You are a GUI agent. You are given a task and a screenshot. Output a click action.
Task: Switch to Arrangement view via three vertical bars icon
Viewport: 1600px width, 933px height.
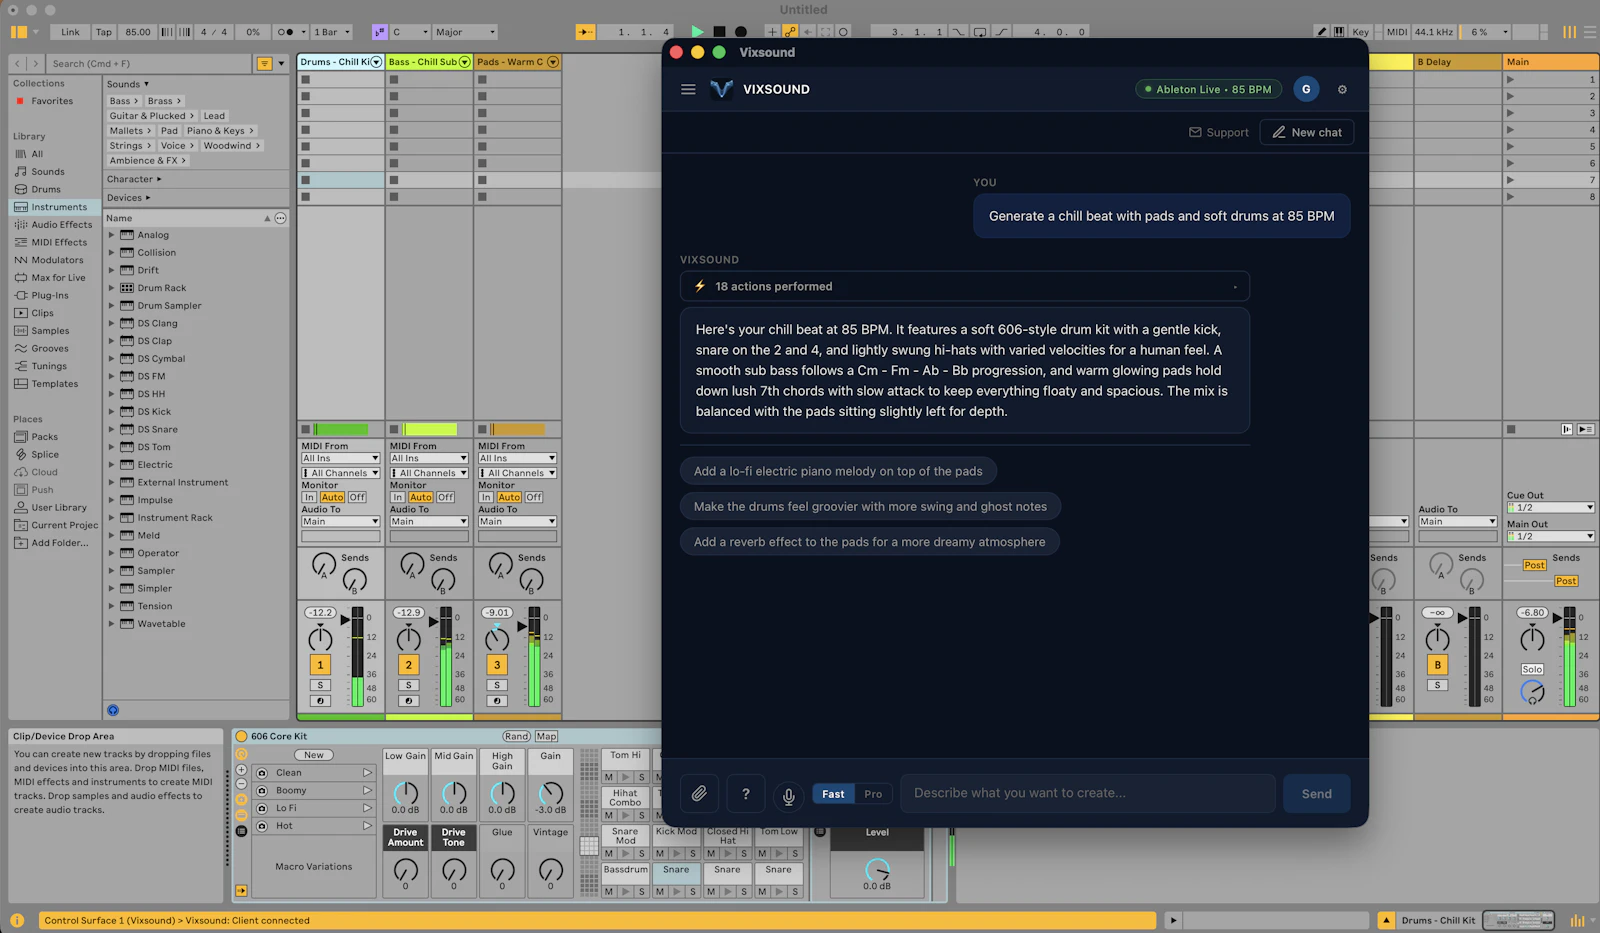pyautogui.click(x=1570, y=32)
